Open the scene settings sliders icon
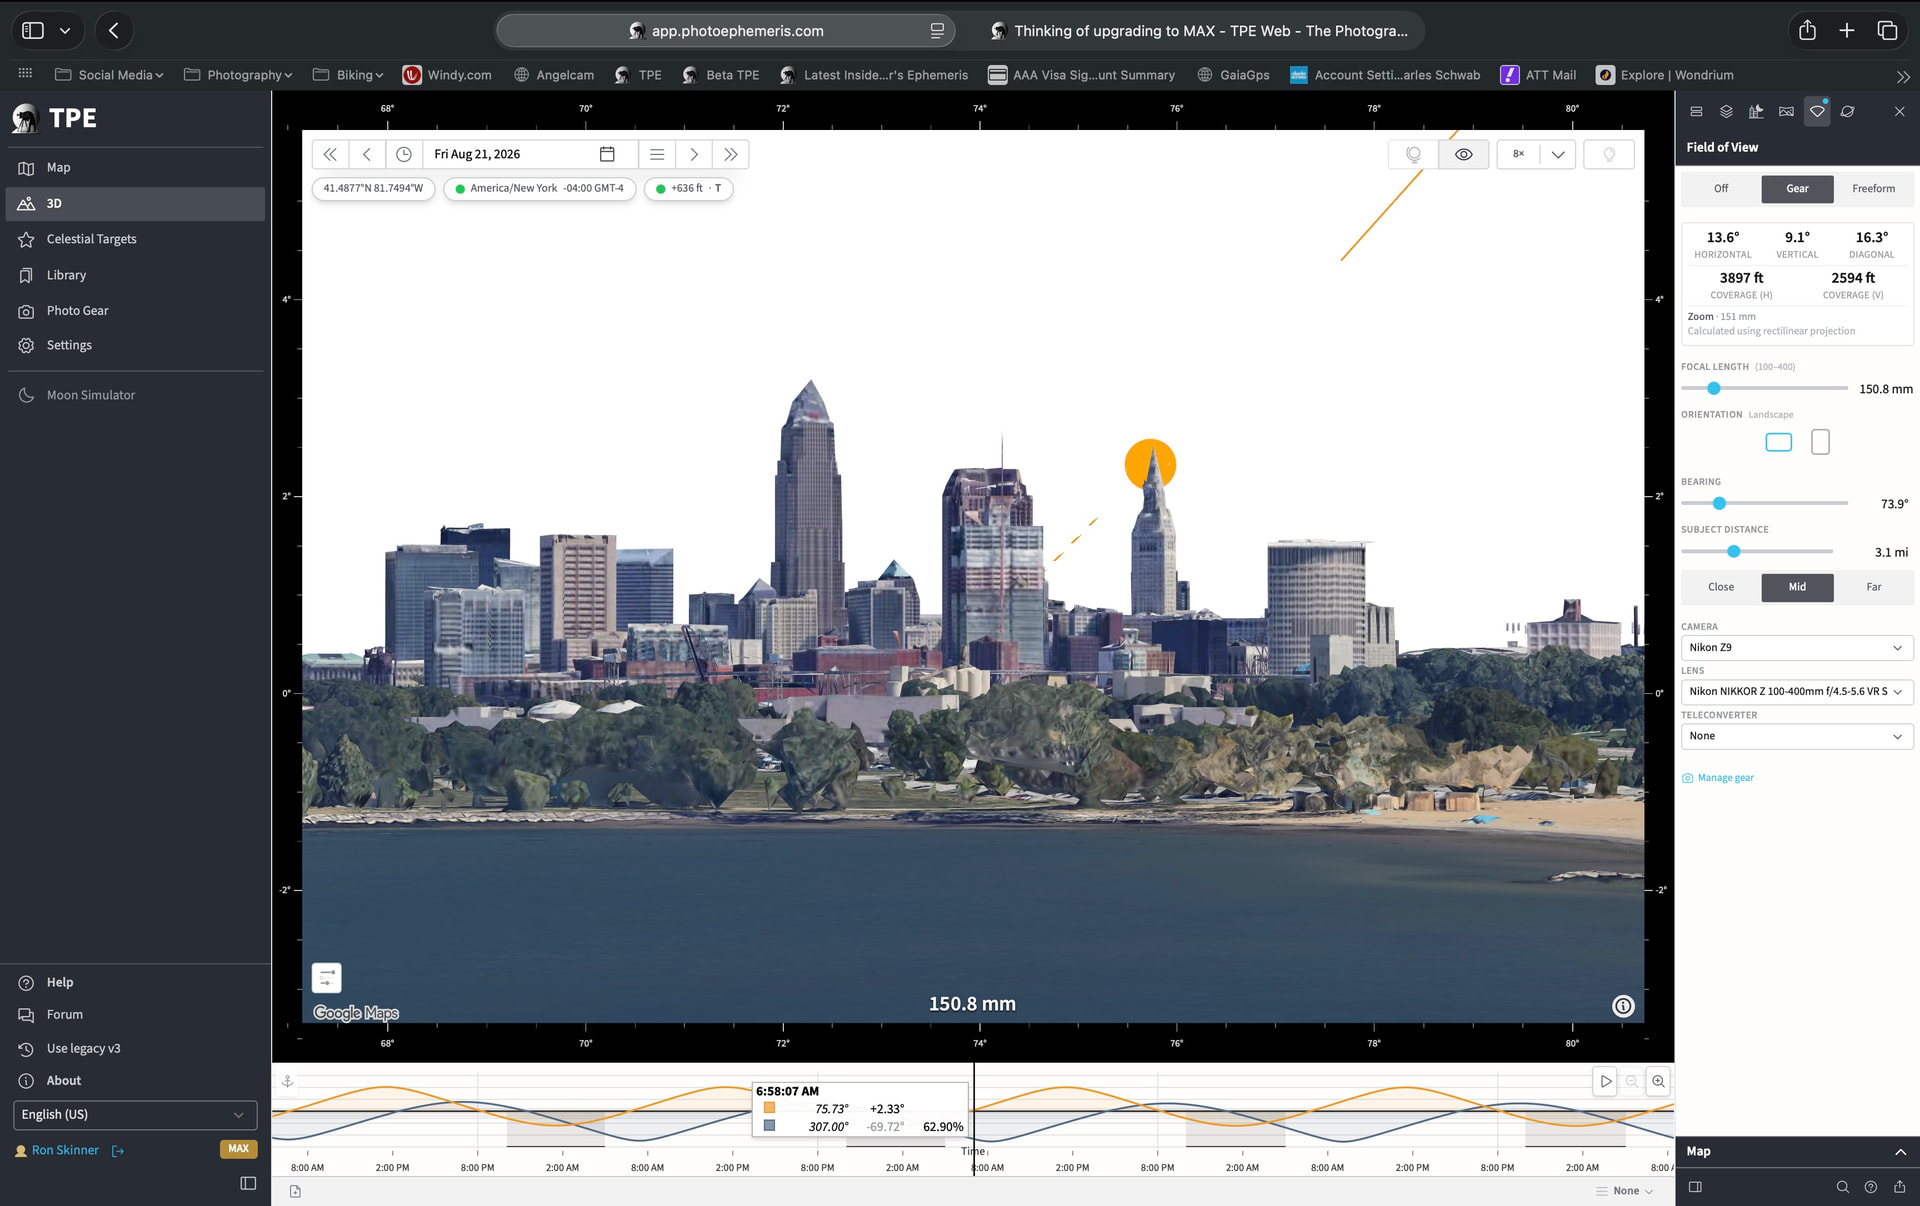 [x=327, y=978]
